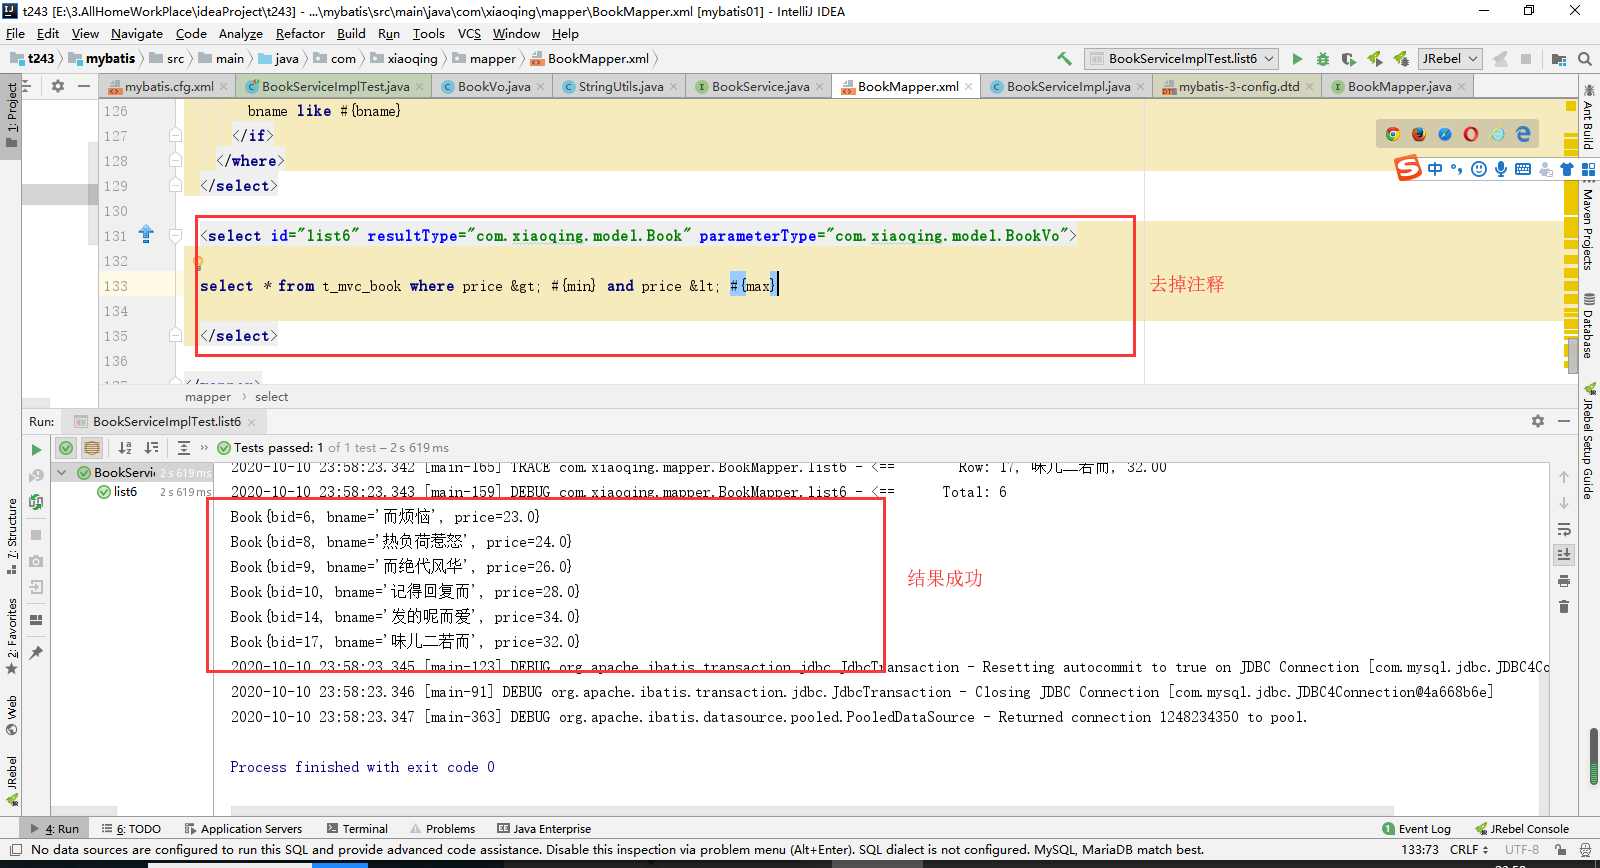The image size is (1600, 868).
Task: Run BookServiceImplTest.list6 with green play icon
Action: coord(1297,59)
